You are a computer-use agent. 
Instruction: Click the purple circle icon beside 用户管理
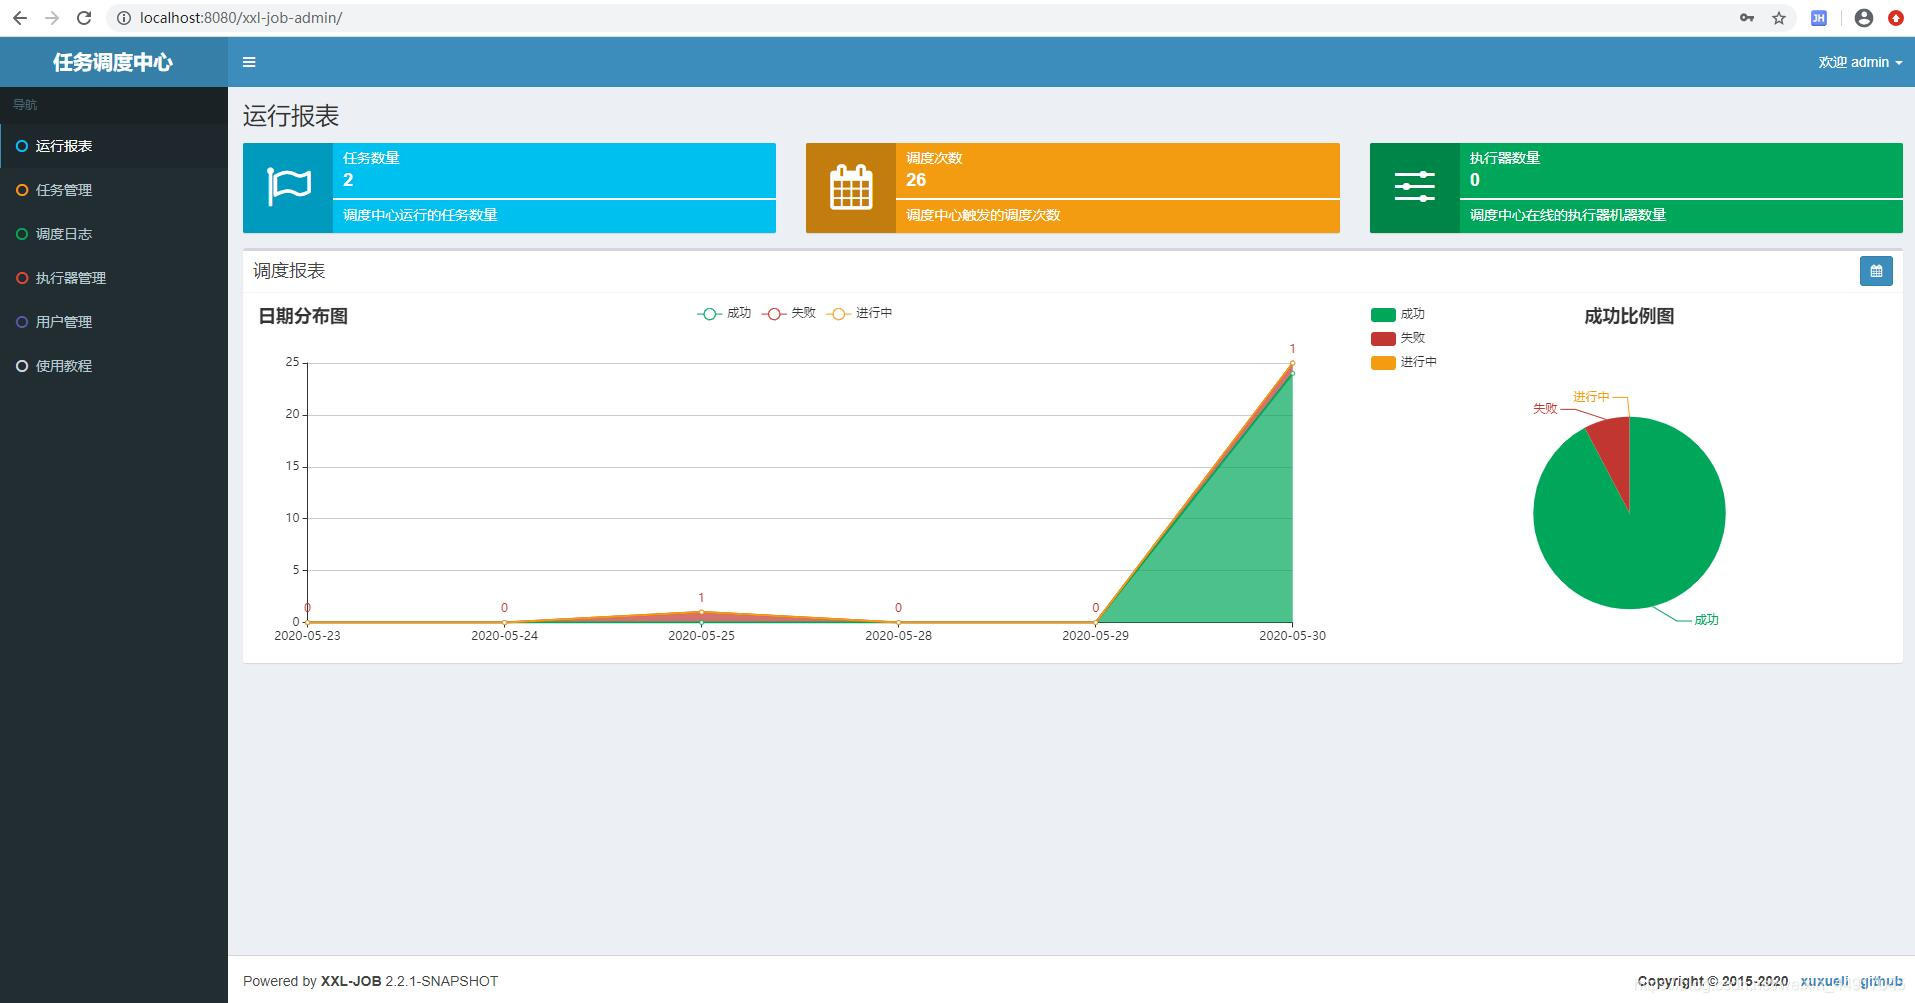click(22, 322)
